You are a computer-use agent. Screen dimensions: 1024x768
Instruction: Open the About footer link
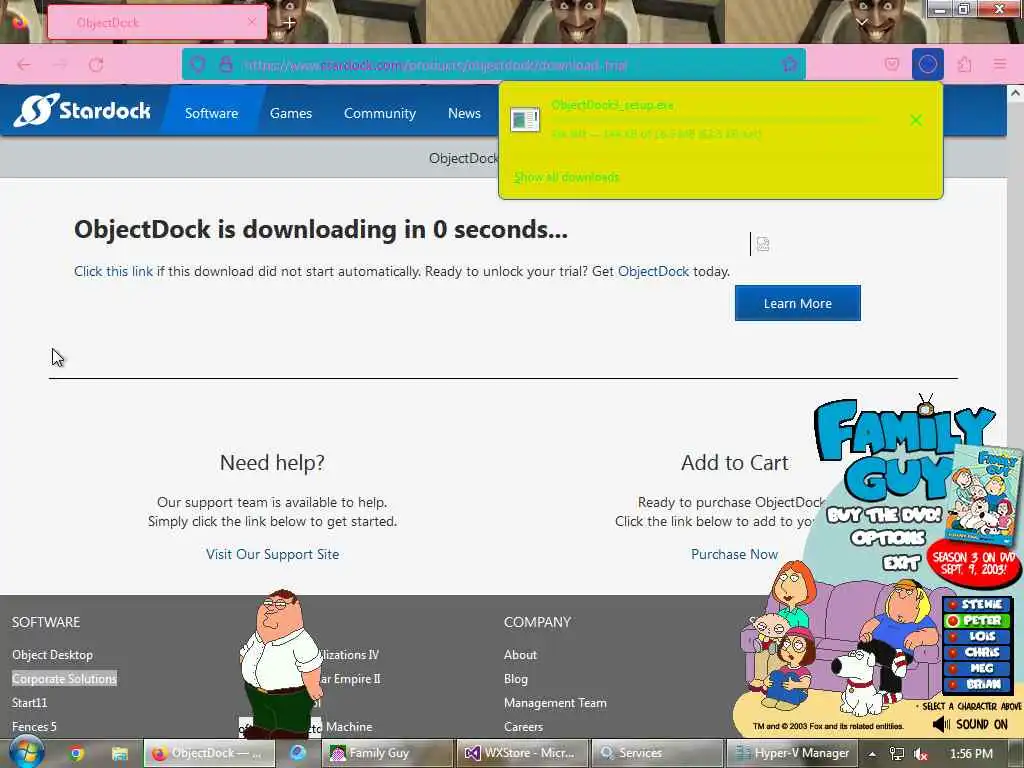click(520, 654)
